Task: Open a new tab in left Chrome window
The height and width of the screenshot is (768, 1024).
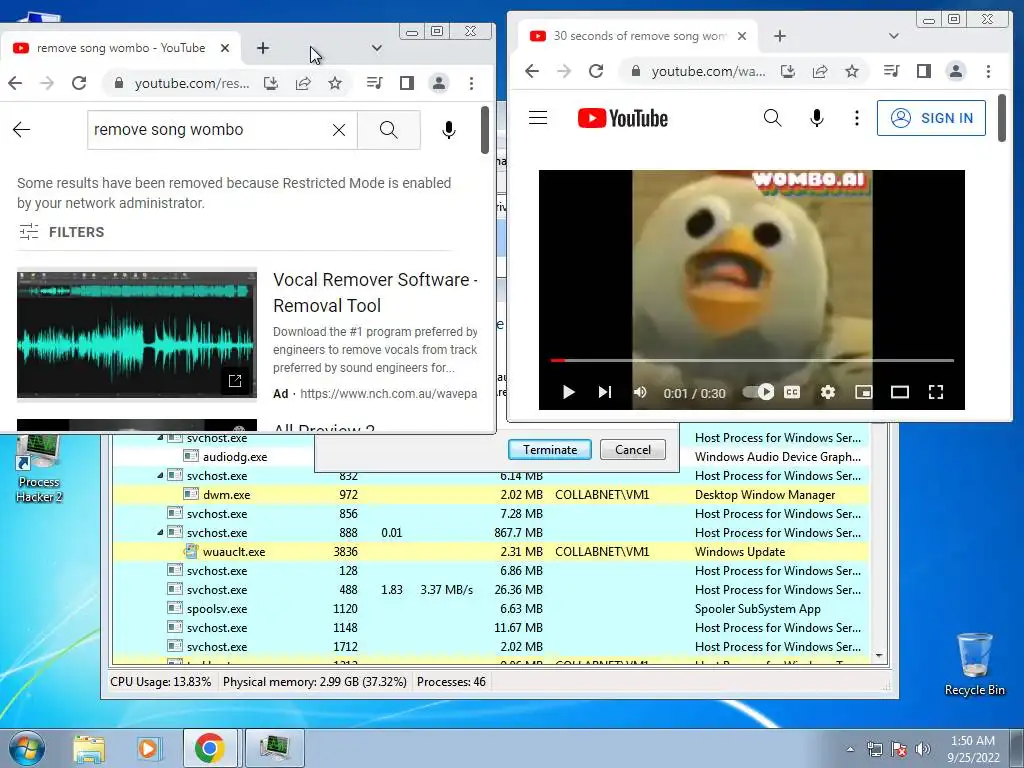Action: (x=263, y=48)
